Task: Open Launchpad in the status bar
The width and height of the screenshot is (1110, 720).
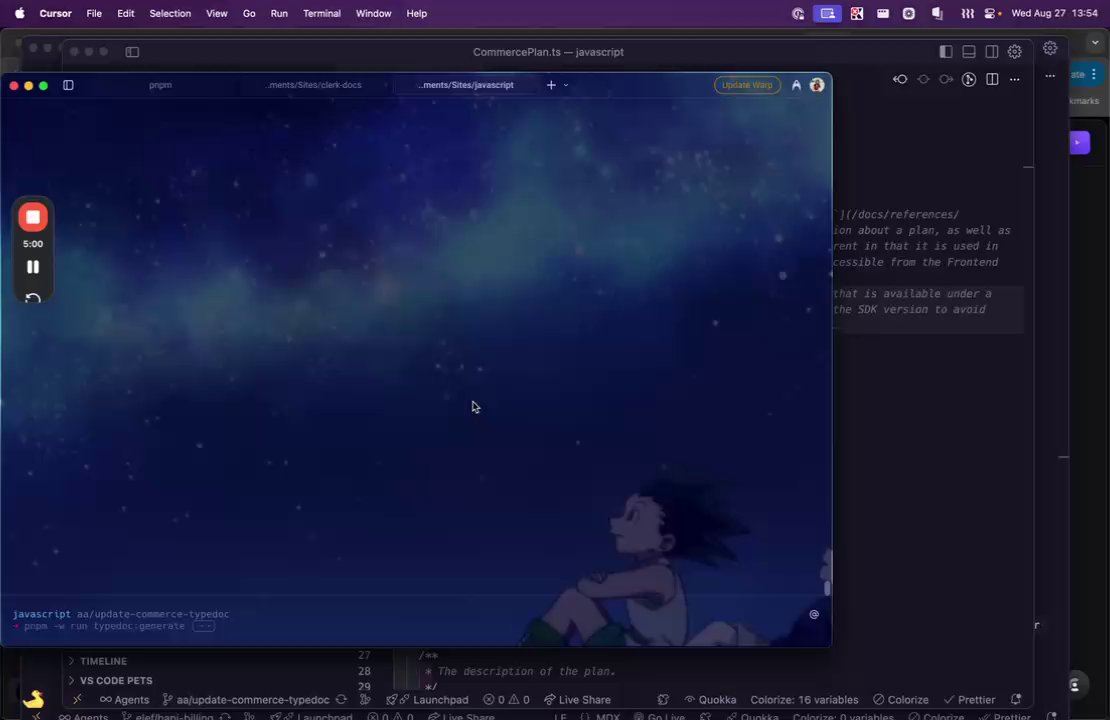Action: tap(428, 699)
